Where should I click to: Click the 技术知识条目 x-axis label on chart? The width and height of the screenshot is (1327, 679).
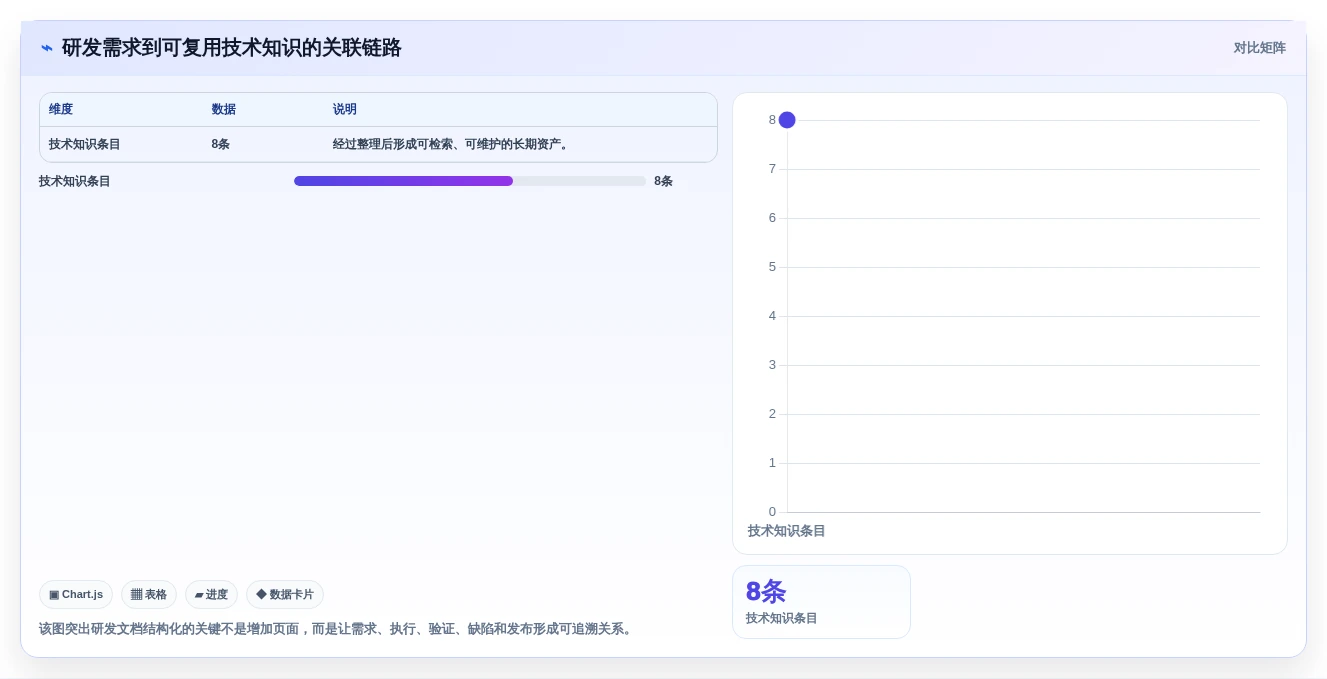tap(787, 531)
